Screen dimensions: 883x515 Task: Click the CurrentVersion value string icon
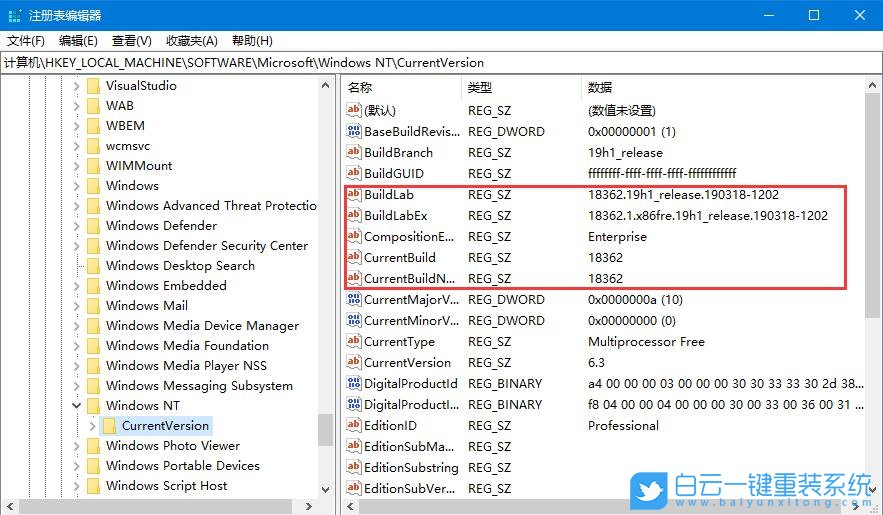pos(354,362)
